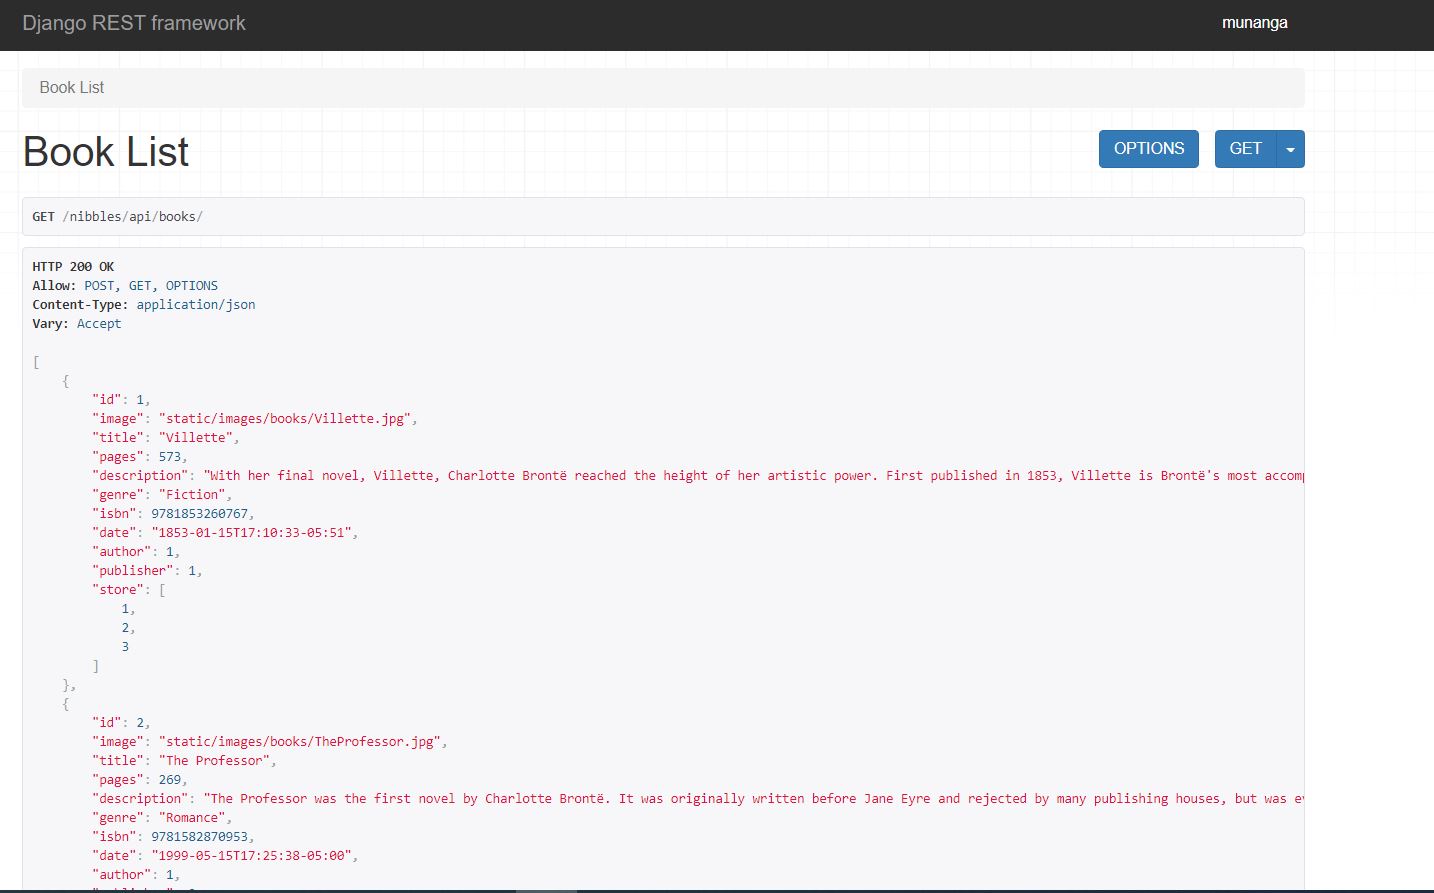Click the munanga user menu
Image resolution: width=1434 pixels, height=893 pixels.
pos(1254,23)
